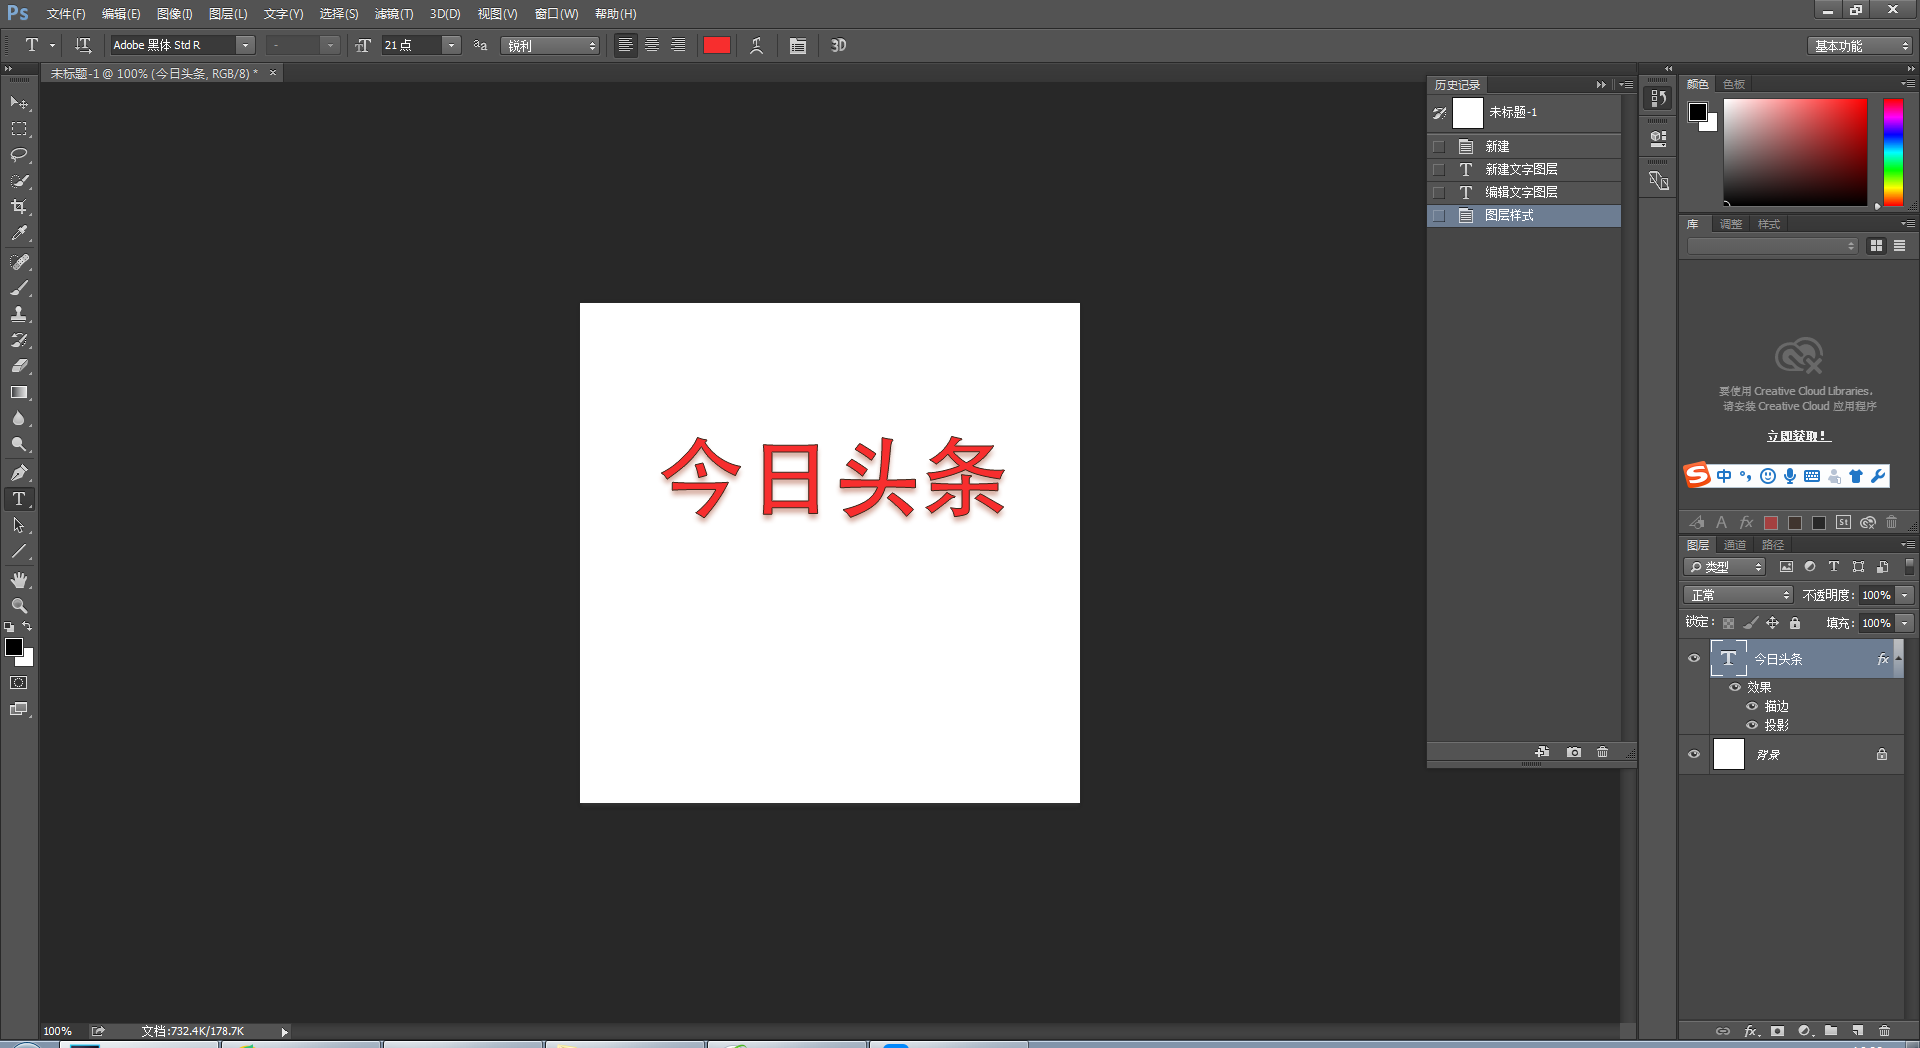This screenshot has height=1048, width=1920.
Task: Collapse effects on 今日头条 layer
Action: (x=1898, y=658)
